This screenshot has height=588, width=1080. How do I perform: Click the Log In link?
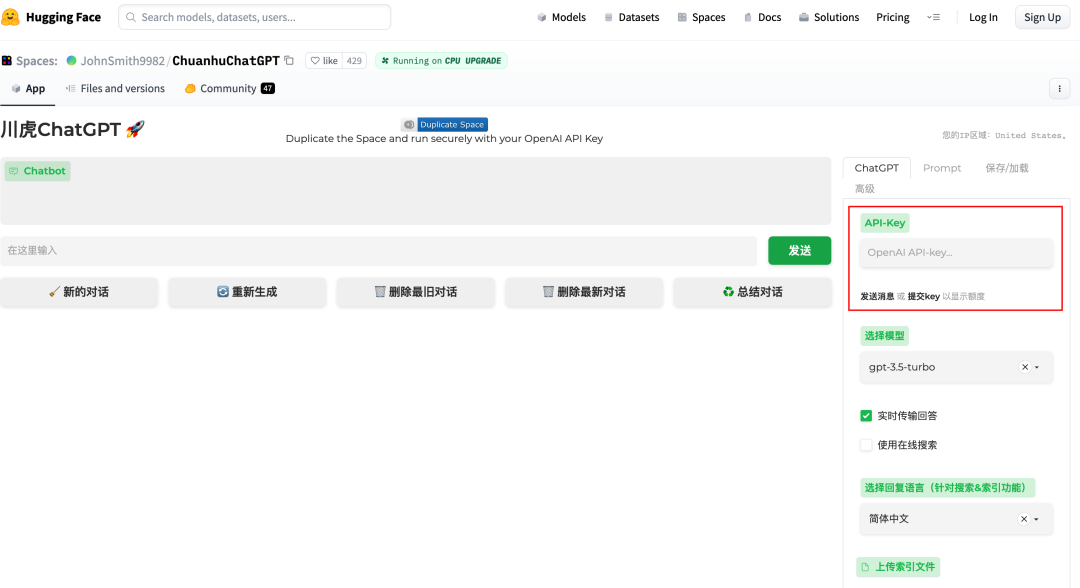983,17
